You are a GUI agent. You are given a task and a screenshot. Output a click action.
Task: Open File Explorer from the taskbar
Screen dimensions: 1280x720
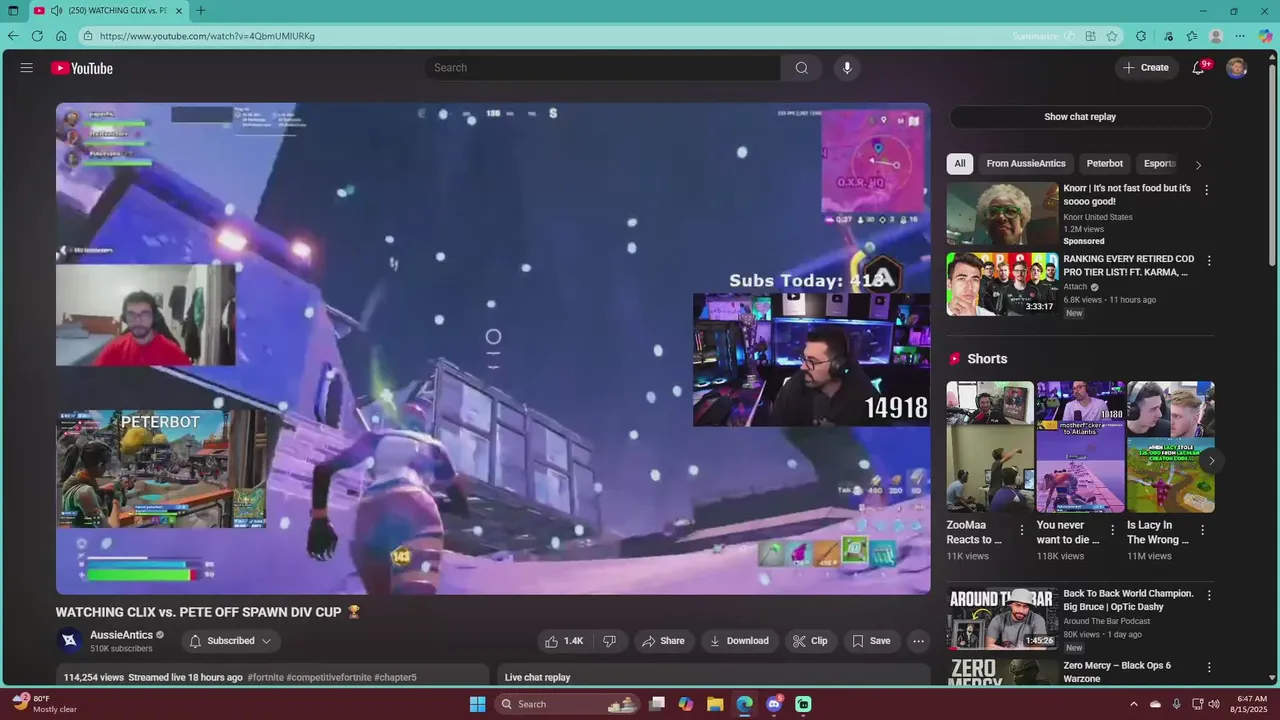point(715,704)
